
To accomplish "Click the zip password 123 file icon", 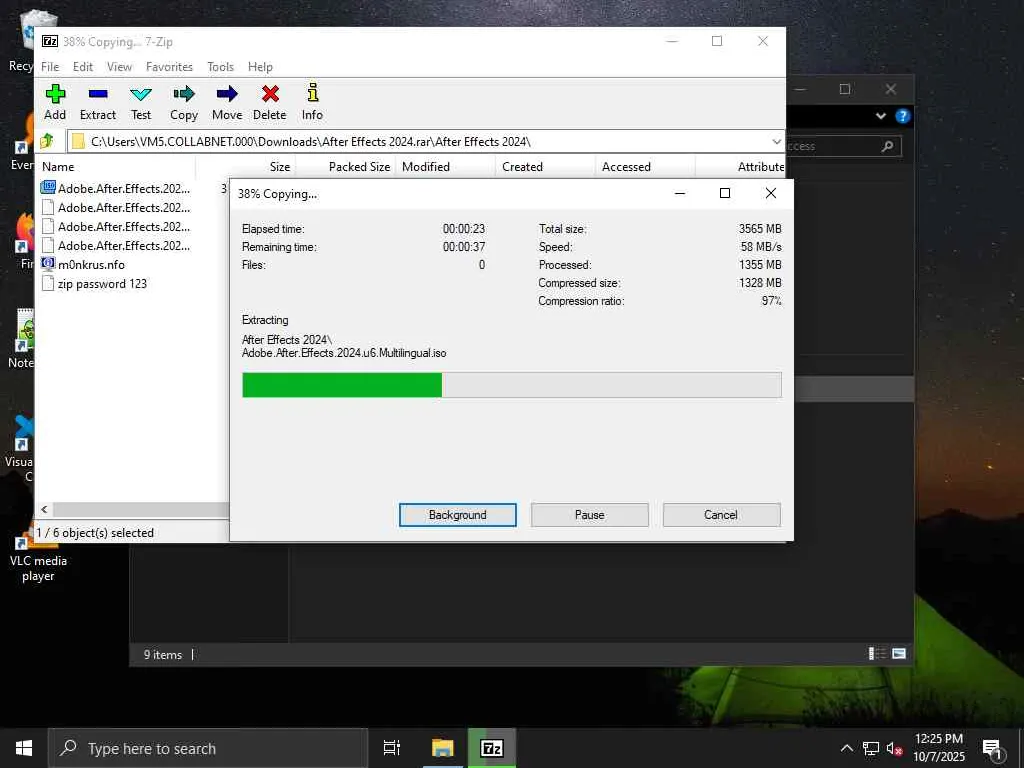I will pos(48,283).
